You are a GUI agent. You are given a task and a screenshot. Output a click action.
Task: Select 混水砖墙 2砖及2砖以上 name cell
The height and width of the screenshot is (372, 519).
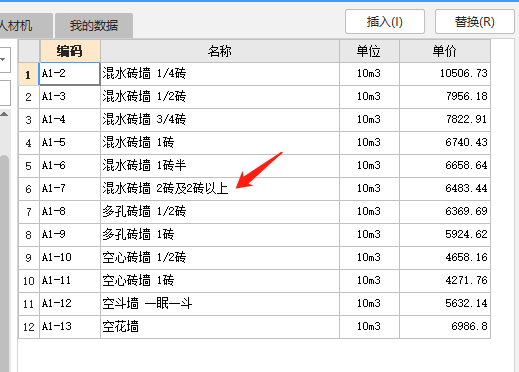point(220,189)
